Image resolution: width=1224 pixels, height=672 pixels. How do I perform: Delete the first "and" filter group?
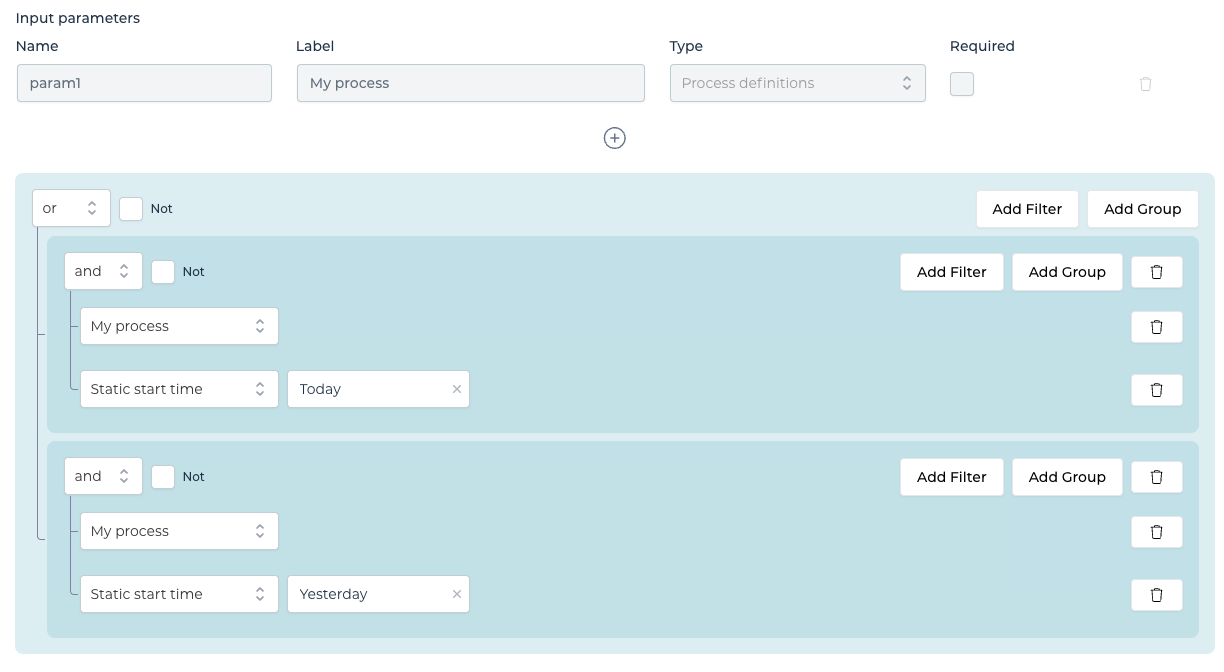pos(1156,271)
